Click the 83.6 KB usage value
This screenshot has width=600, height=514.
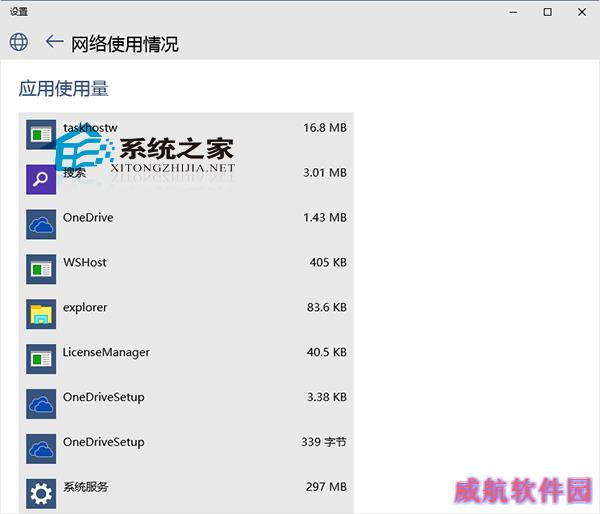point(327,307)
